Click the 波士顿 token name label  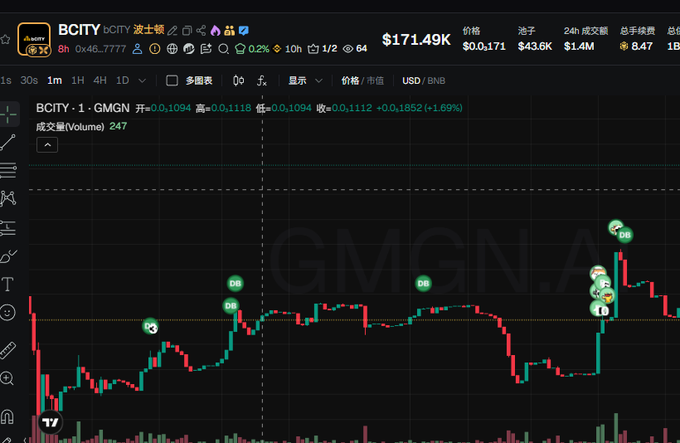click(148, 29)
